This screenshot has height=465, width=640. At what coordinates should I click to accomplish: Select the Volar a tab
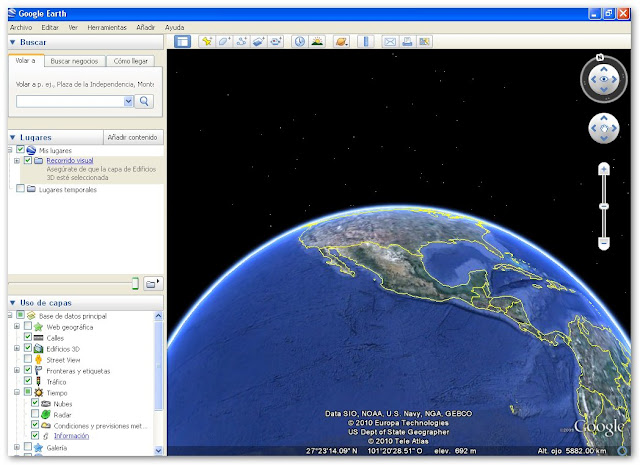25,61
